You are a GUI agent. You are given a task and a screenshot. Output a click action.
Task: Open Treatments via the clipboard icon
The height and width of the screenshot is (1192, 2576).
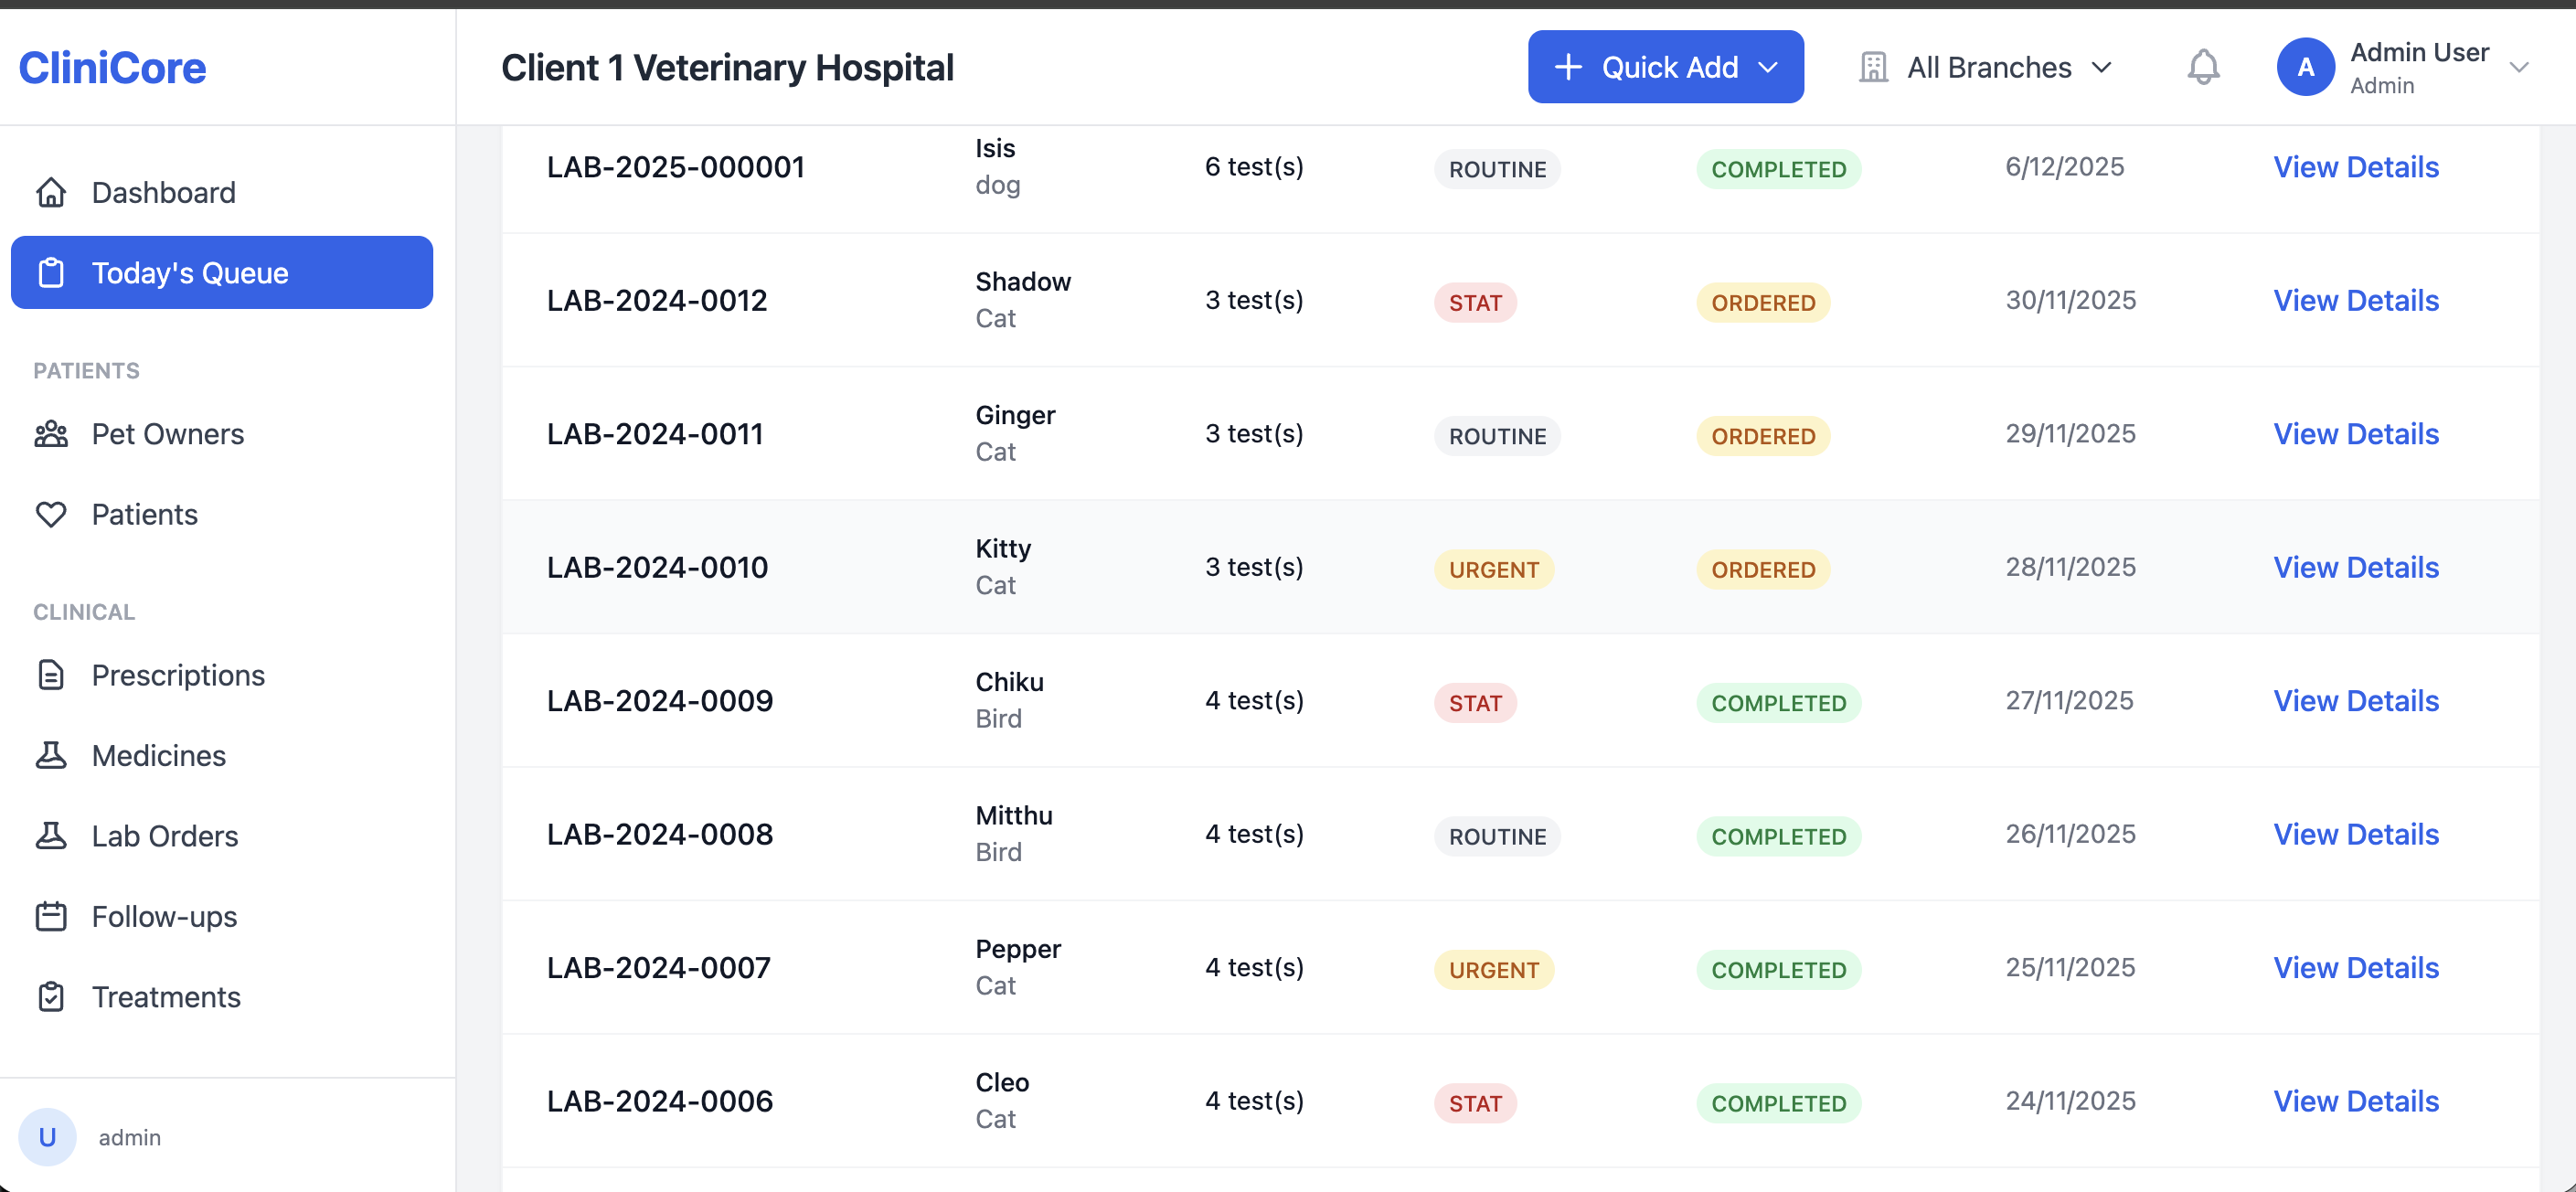tap(51, 996)
